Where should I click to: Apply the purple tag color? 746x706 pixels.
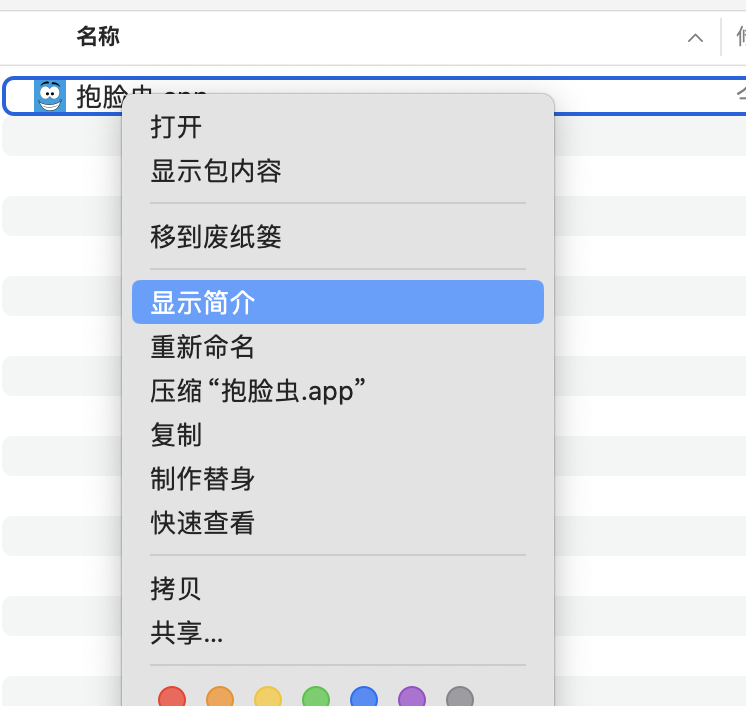pyautogui.click(x=412, y=698)
